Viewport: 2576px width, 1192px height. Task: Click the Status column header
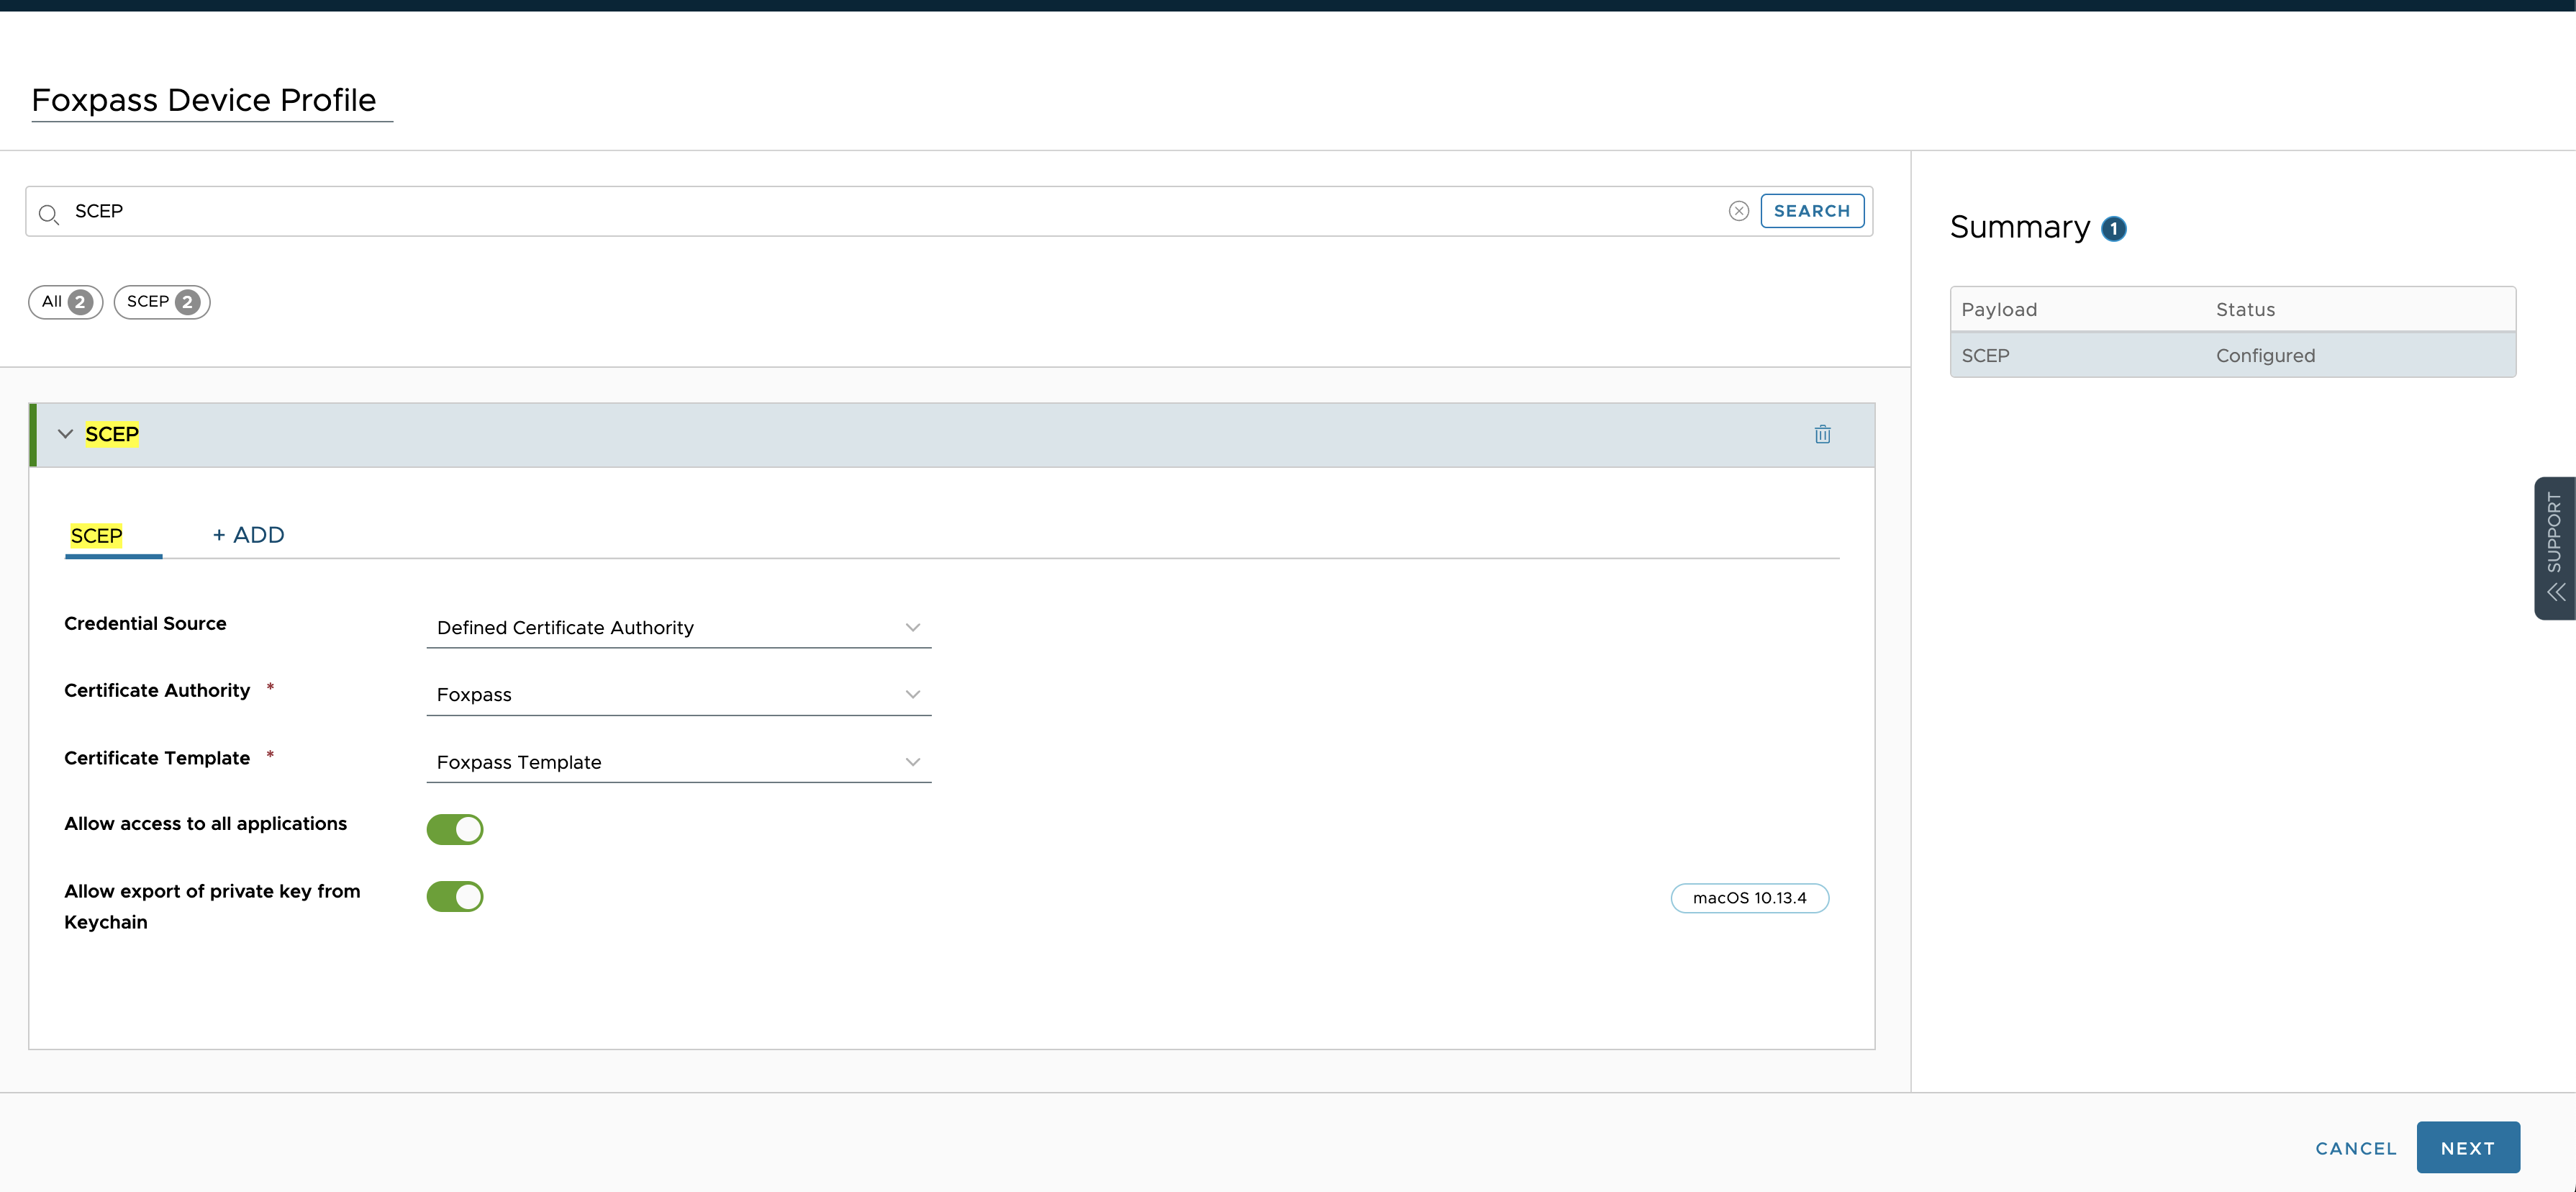2245,310
